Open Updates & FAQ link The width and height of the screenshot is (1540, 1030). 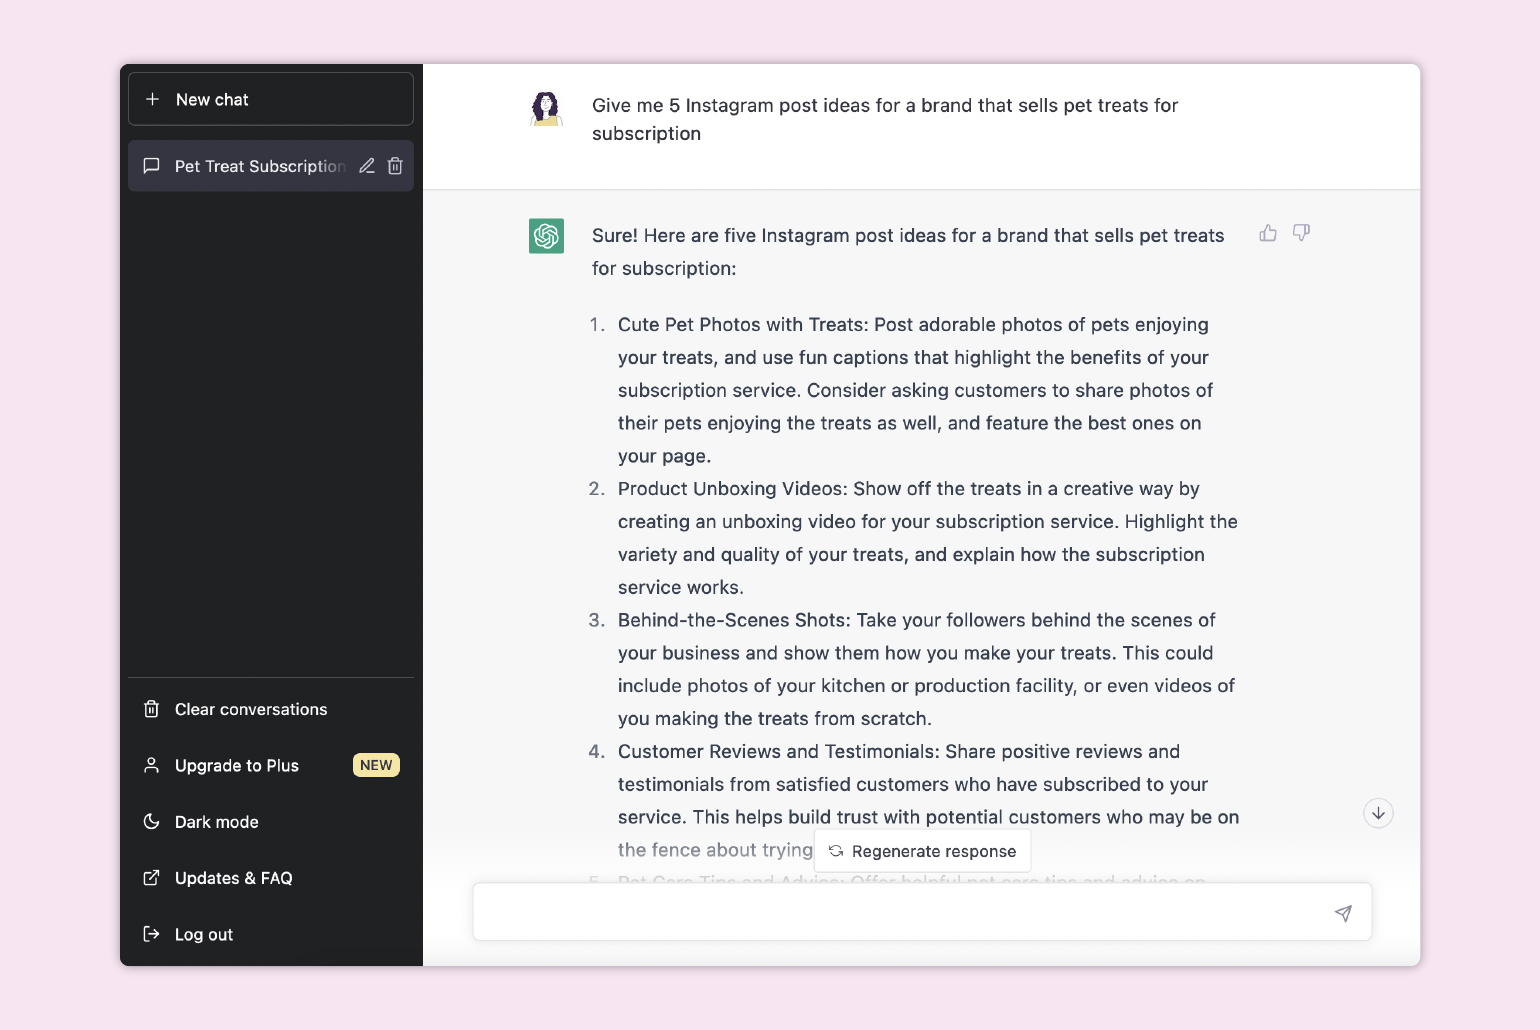click(x=233, y=878)
